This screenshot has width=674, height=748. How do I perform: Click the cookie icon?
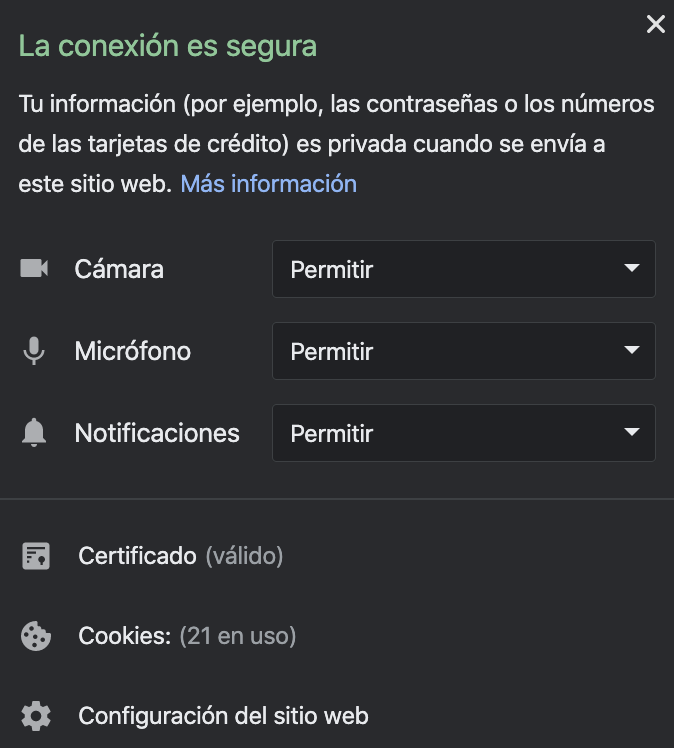click(x=36, y=636)
